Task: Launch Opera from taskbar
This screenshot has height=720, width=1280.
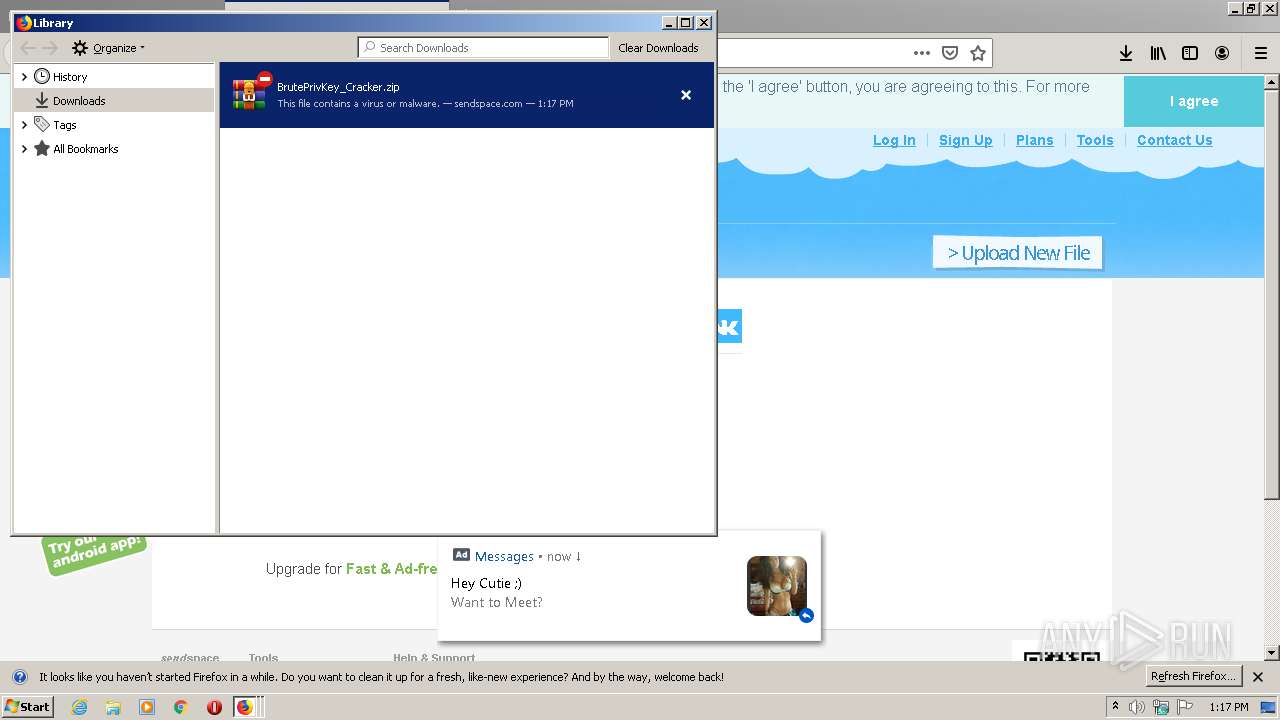Action: point(214,707)
